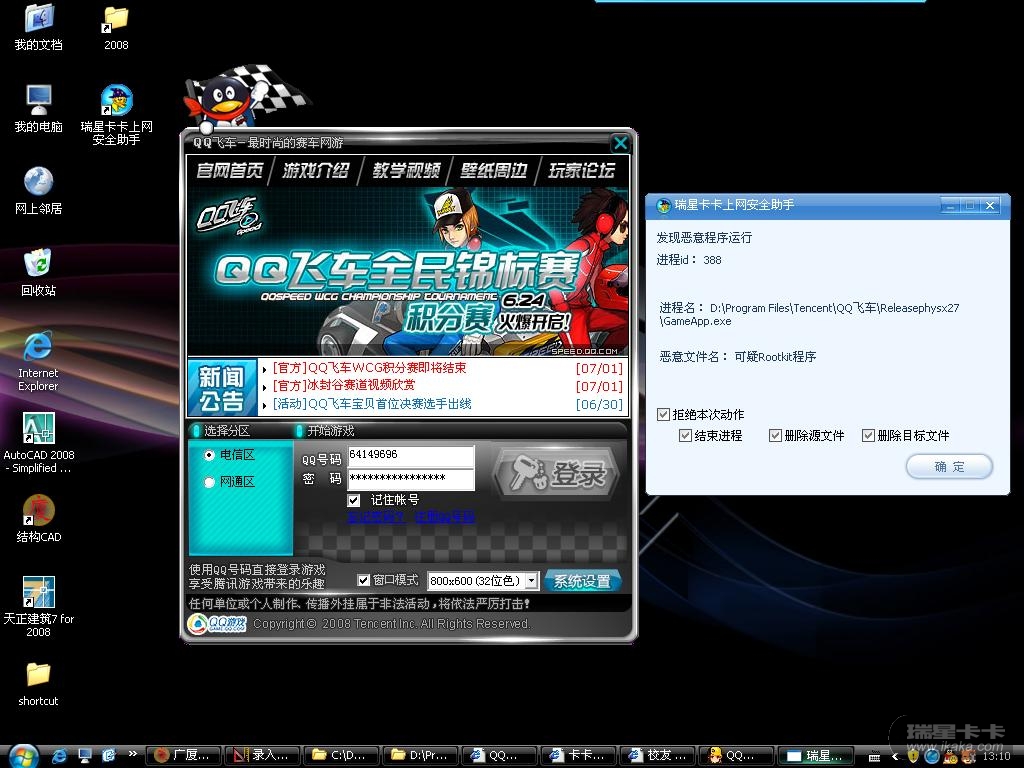Screen dimensions: 1024x768
Task: Click the system tray clock 13:10
Action: tap(997, 756)
